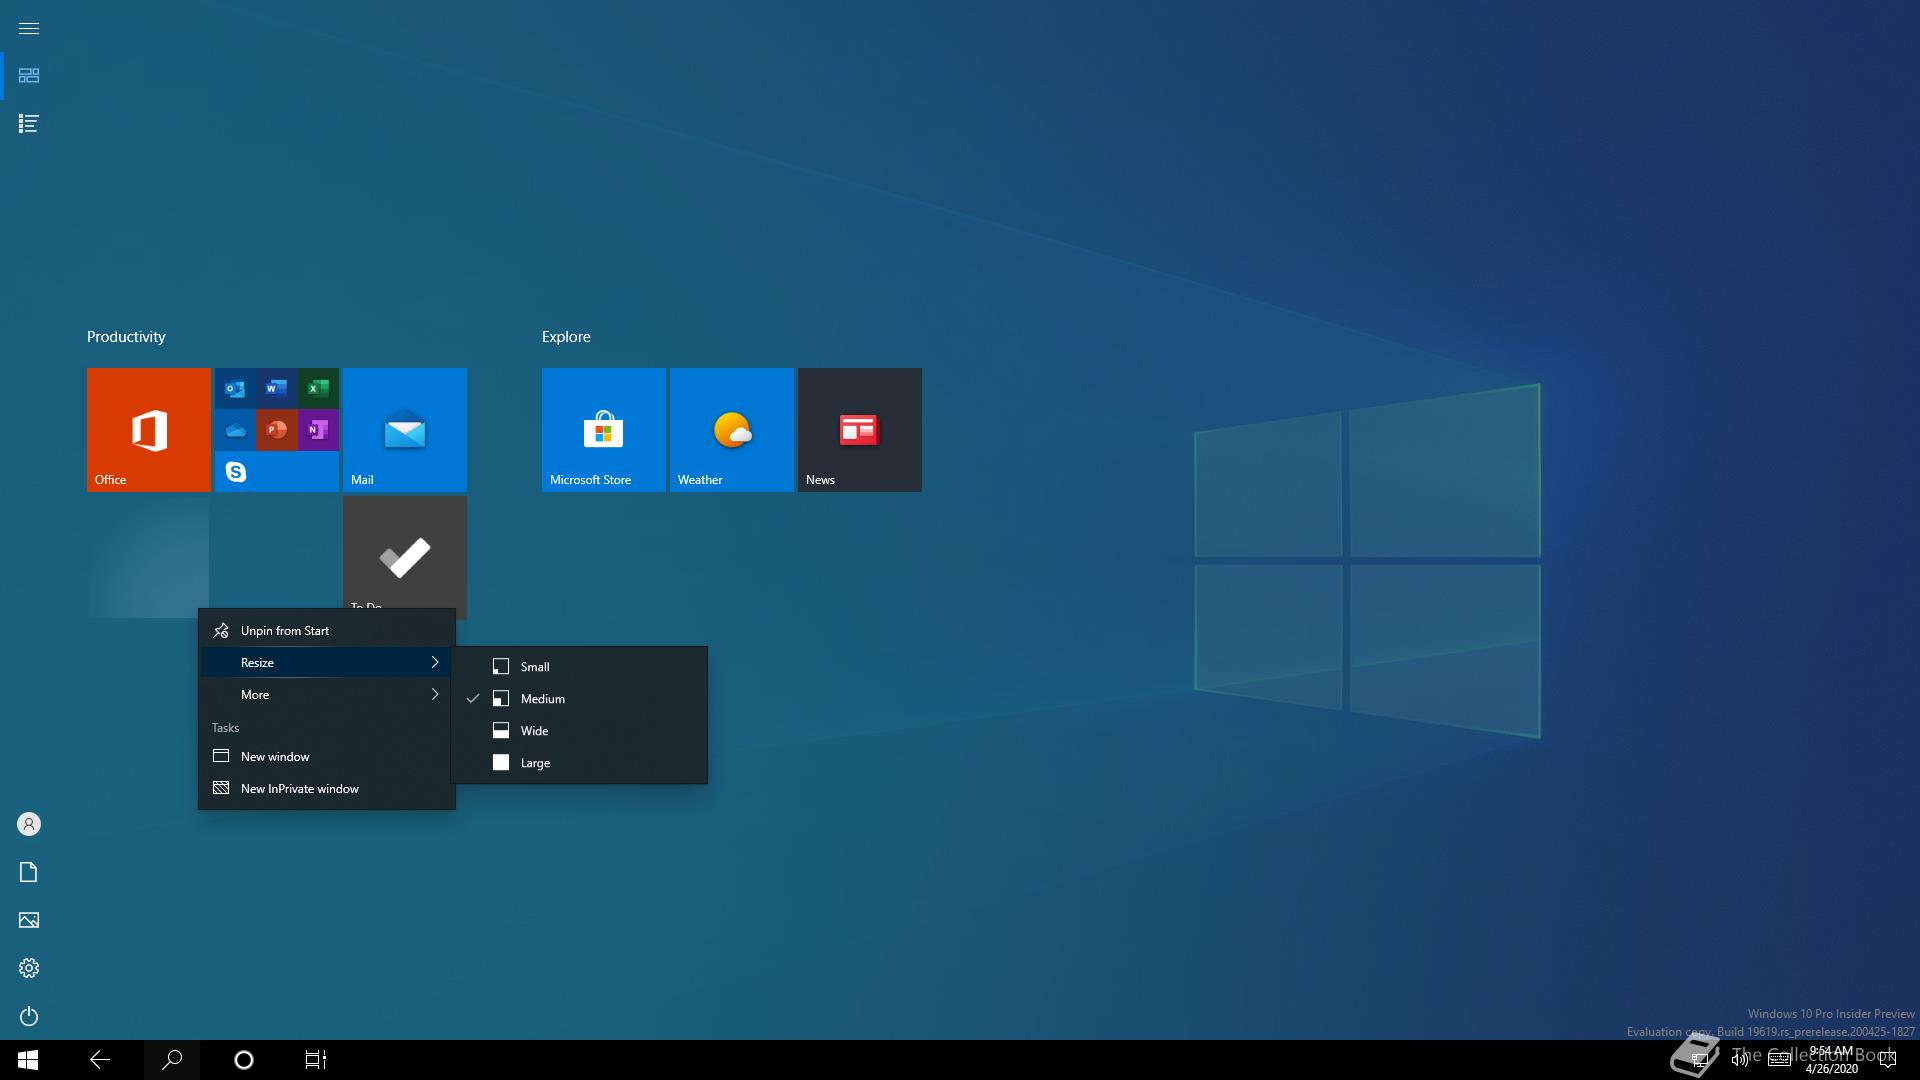Screen dimensions: 1920x1080
Task: Select Unpin from Start
Action: pyautogui.click(x=327, y=631)
